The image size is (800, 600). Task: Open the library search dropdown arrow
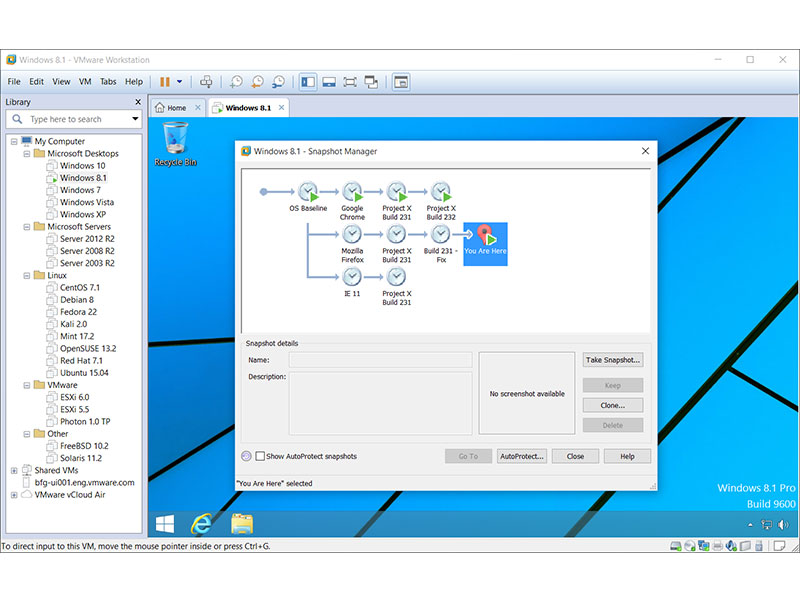click(x=135, y=119)
